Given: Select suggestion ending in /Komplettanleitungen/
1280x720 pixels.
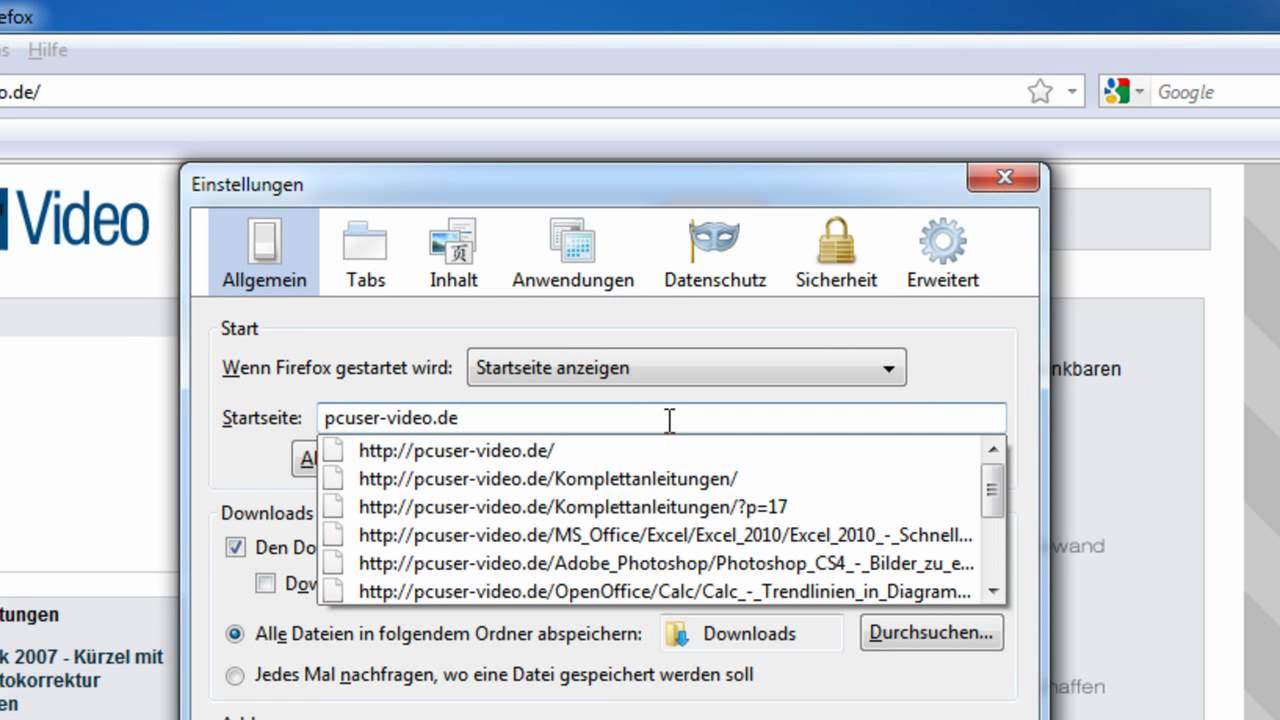Looking at the screenshot, I should click(x=648, y=478).
